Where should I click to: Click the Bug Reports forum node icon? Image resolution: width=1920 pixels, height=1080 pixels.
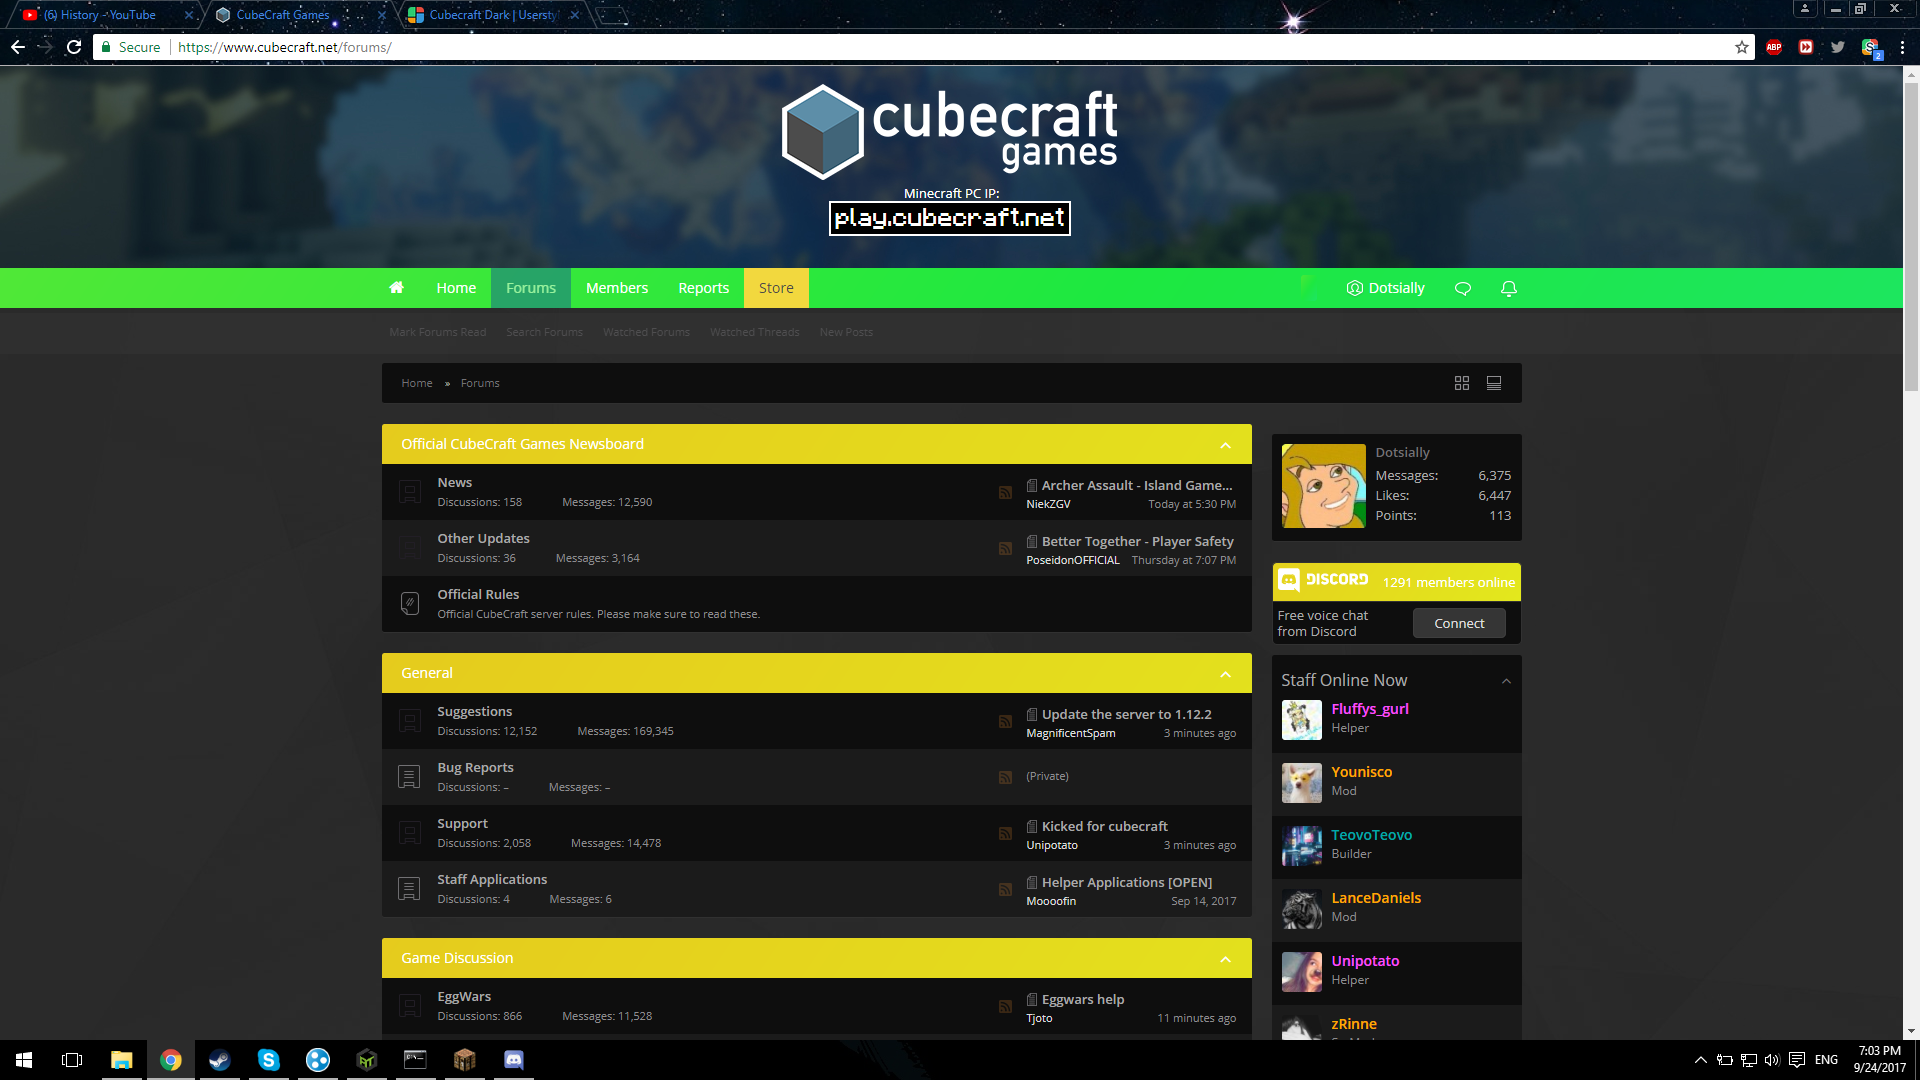click(409, 777)
